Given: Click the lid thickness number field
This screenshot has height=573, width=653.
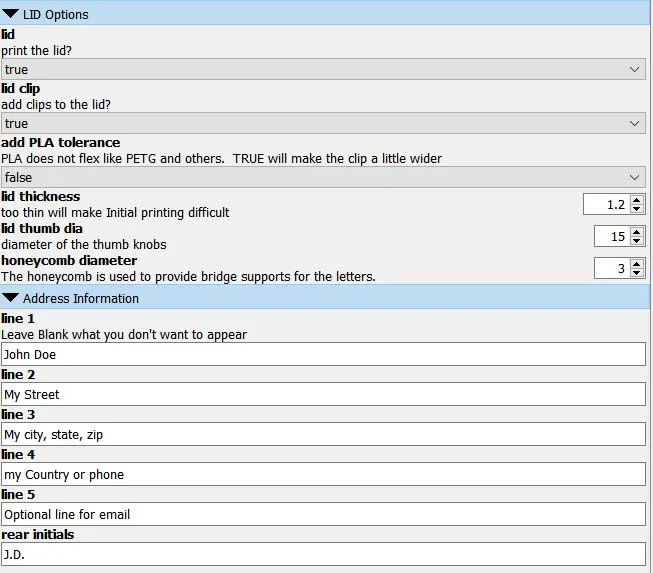Looking at the screenshot, I should (x=606, y=205).
